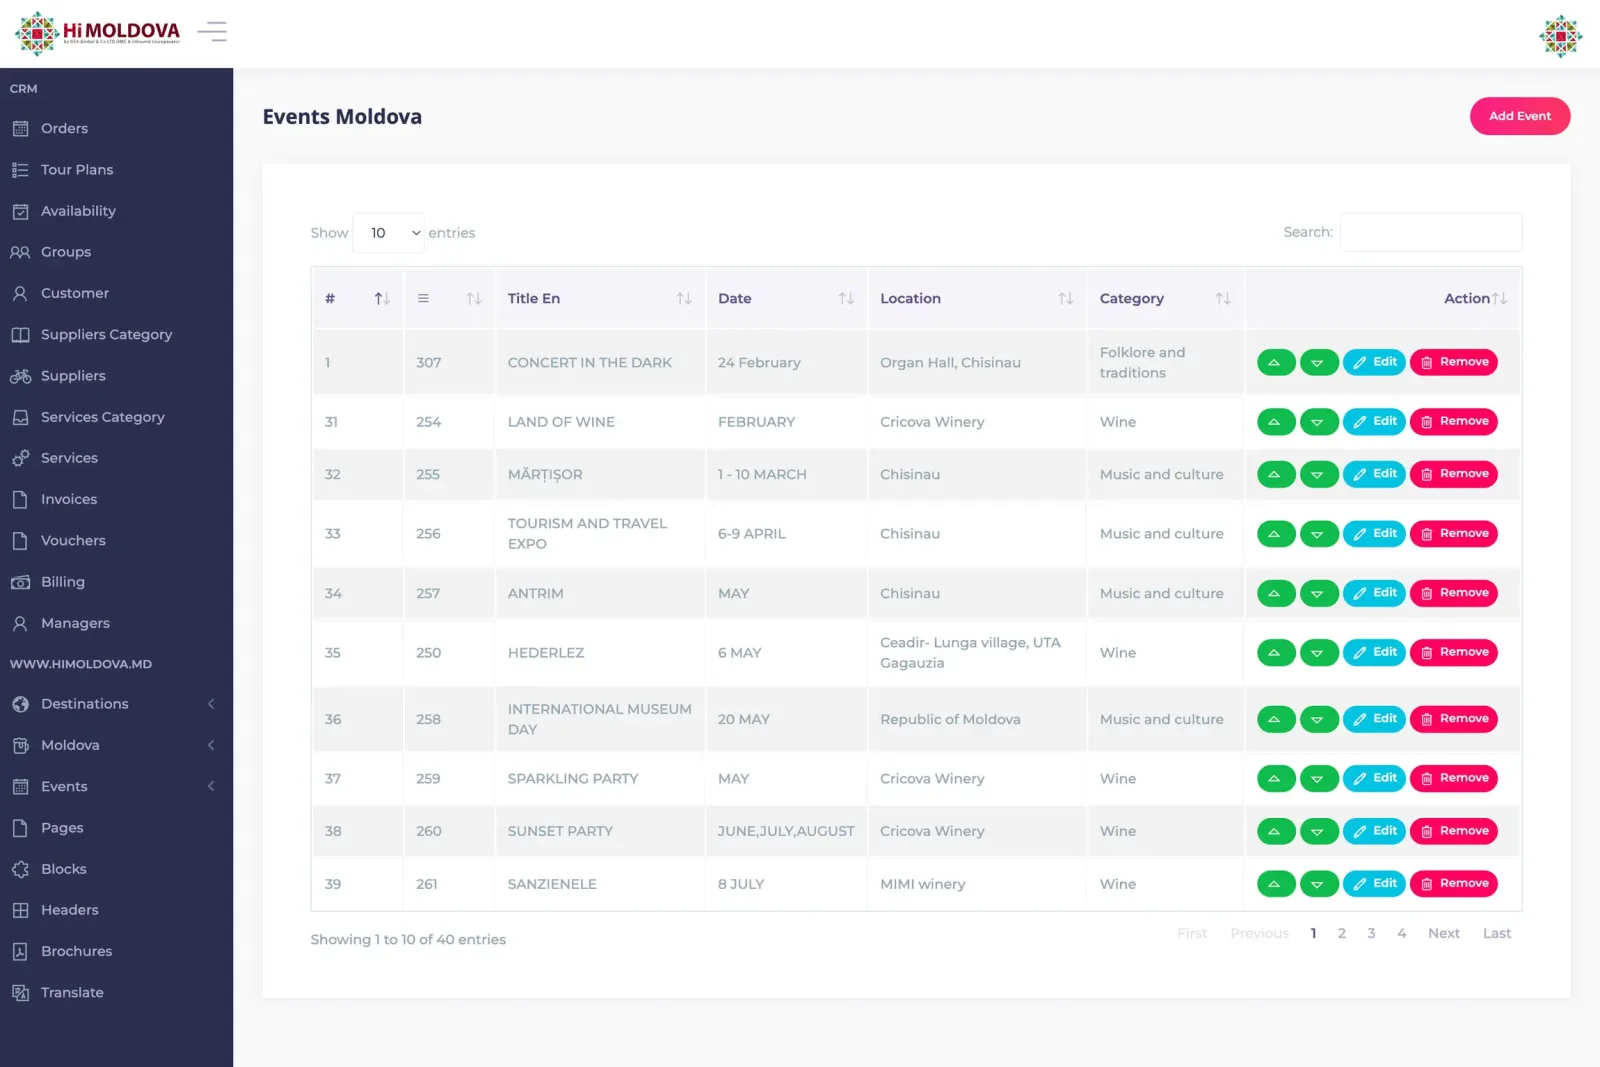Open the entries-per-page dropdown
The width and height of the screenshot is (1600, 1067).
(x=388, y=233)
